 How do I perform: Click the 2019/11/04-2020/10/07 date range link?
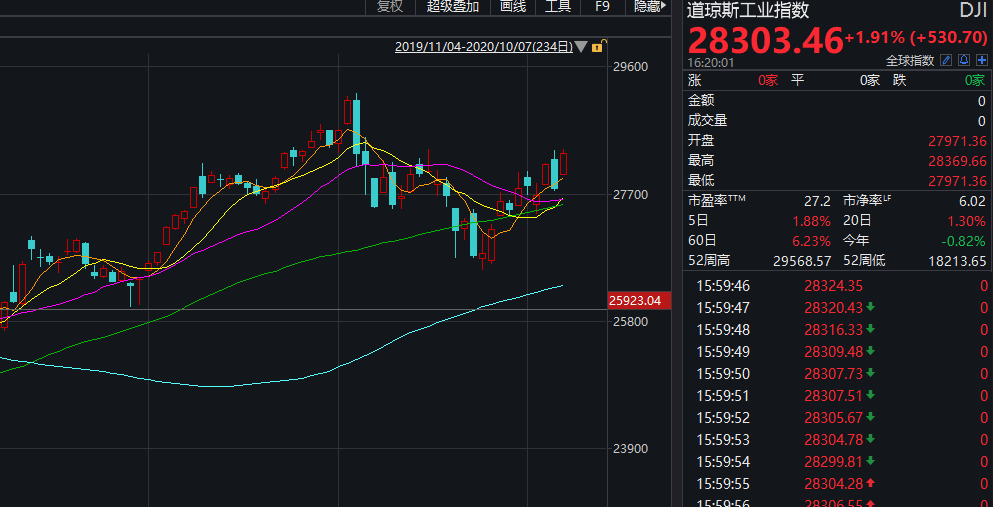click(x=483, y=47)
